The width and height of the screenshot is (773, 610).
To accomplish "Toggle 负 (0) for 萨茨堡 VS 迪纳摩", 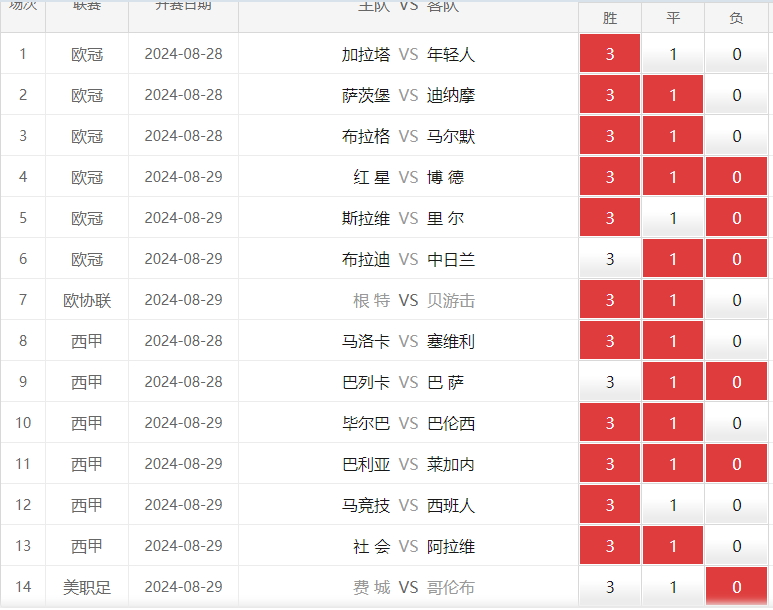I will point(737,94).
